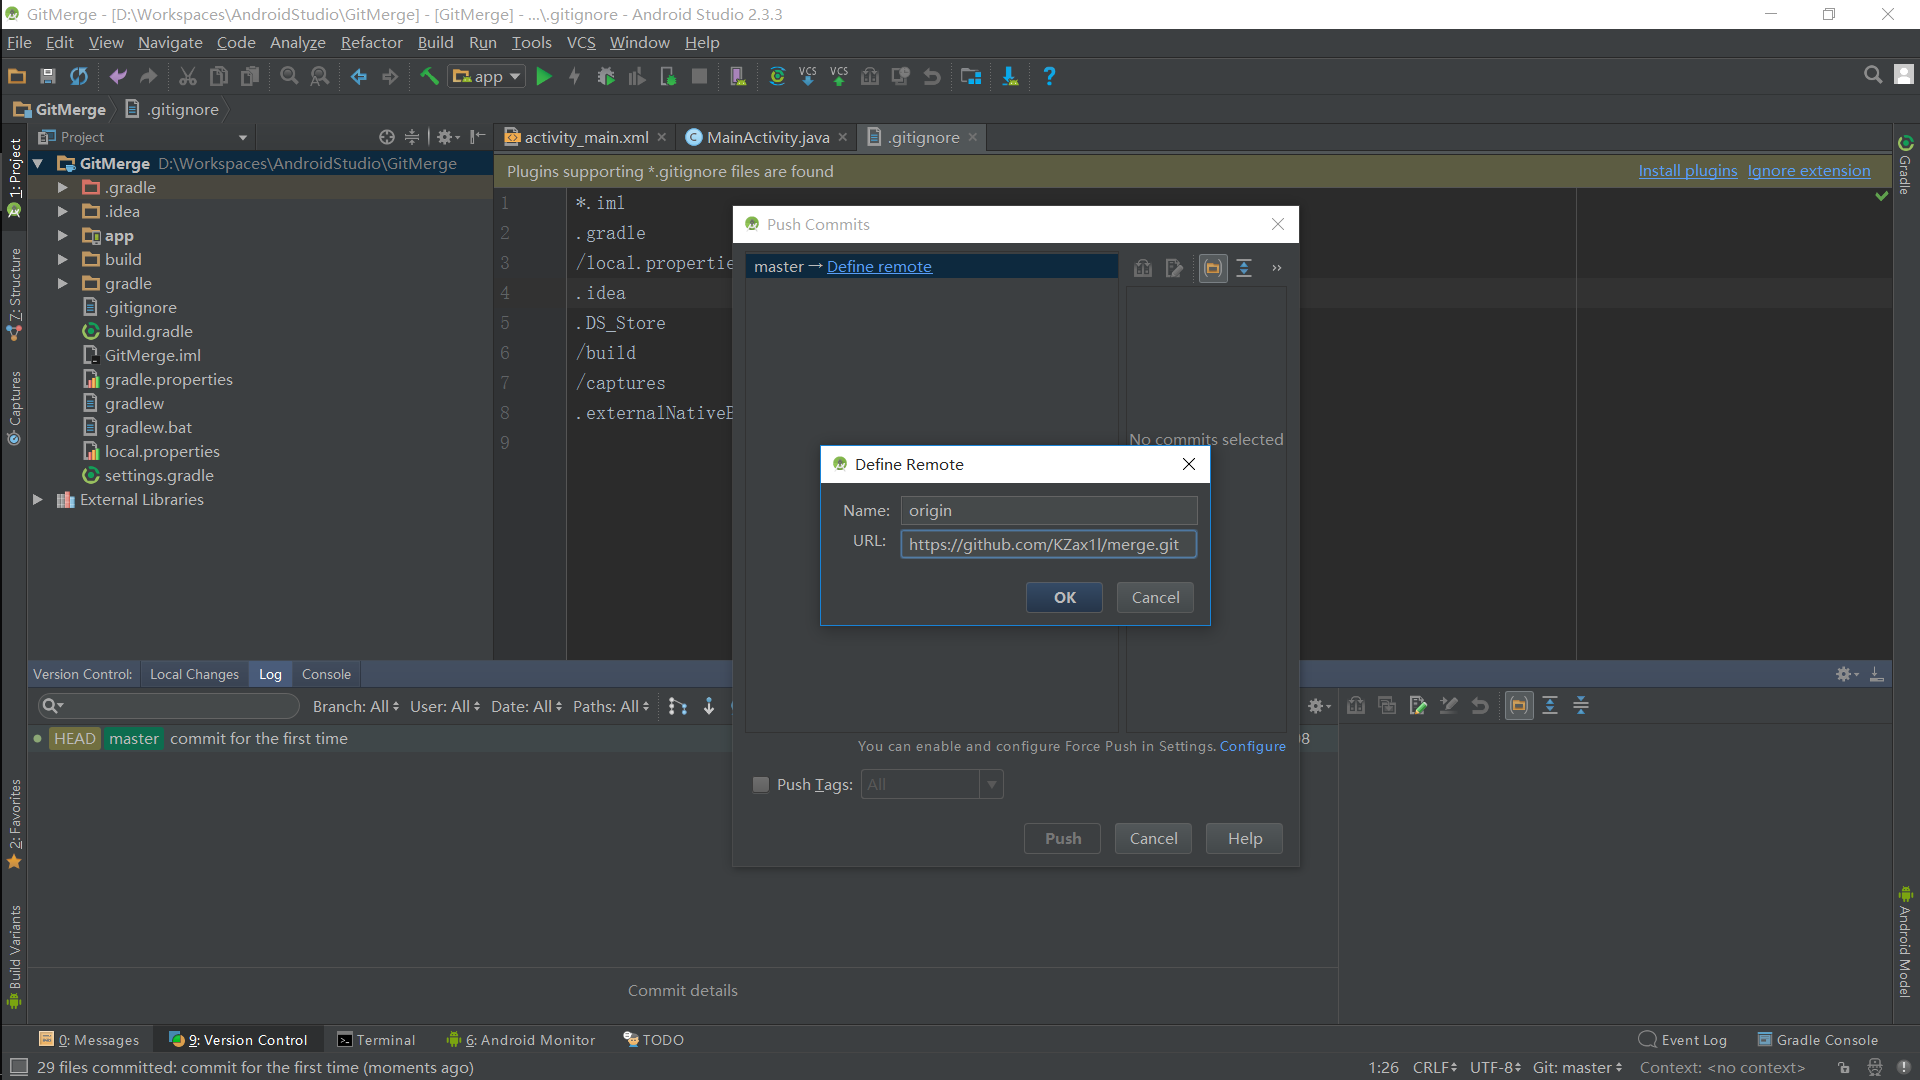Enable the Push Tags checkbox

pyautogui.click(x=761, y=785)
